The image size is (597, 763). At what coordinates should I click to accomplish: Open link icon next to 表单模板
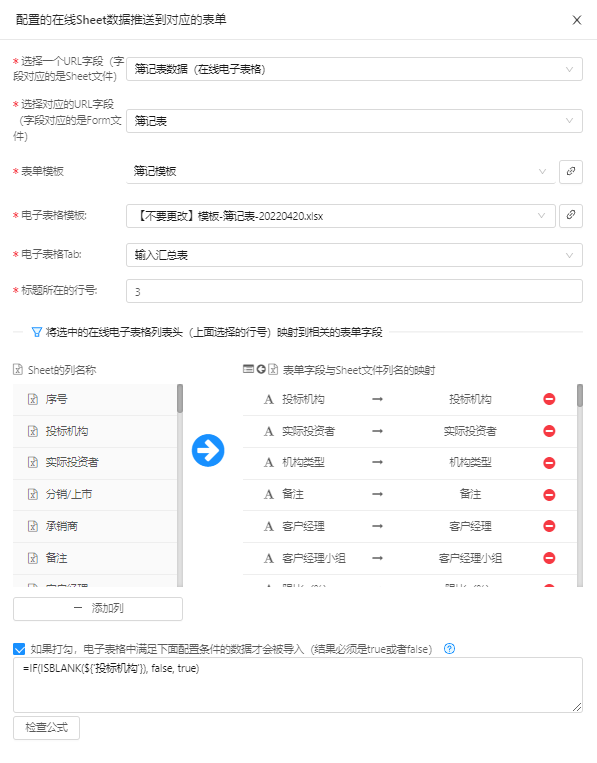571,171
